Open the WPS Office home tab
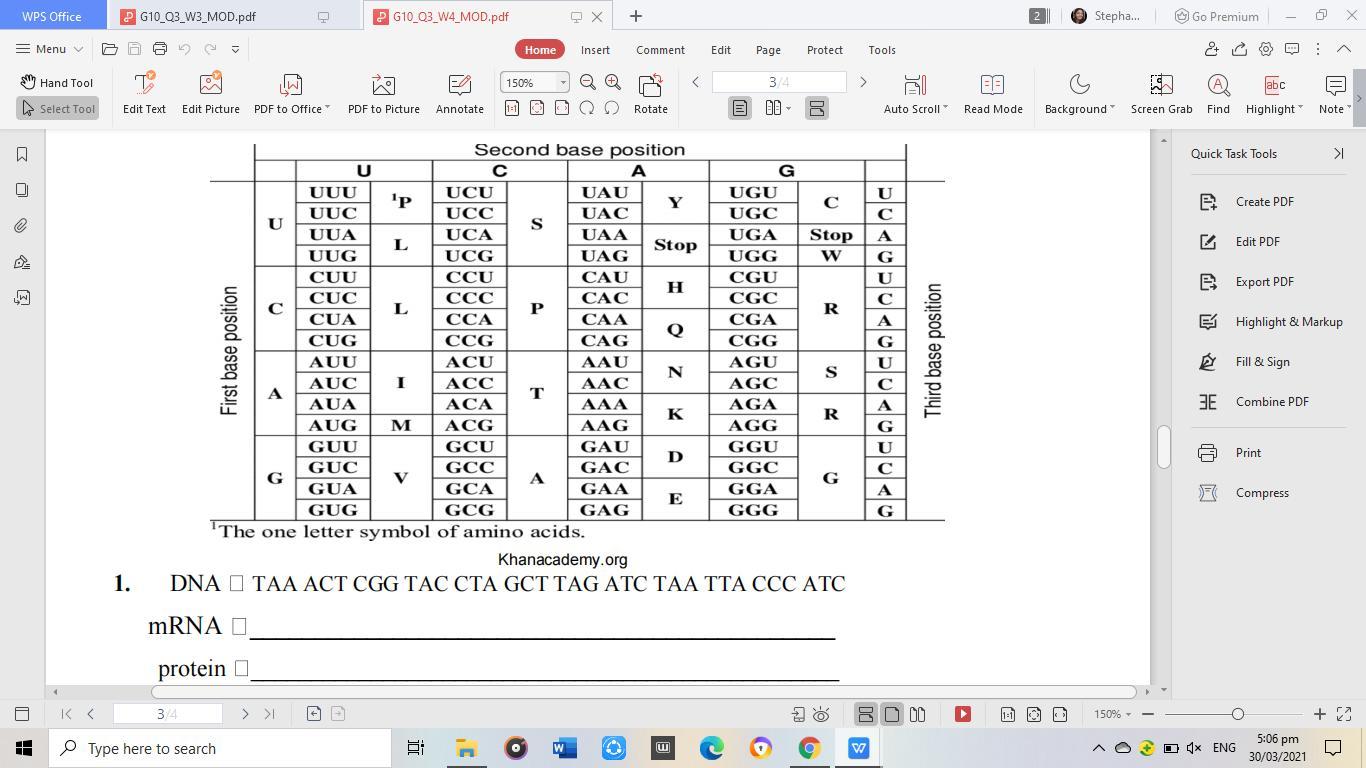Viewport: 1366px width, 768px height. tap(52, 16)
